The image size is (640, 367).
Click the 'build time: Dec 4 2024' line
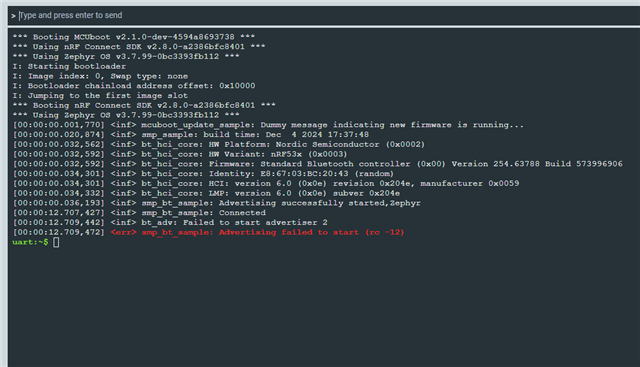click(x=191, y=135)
